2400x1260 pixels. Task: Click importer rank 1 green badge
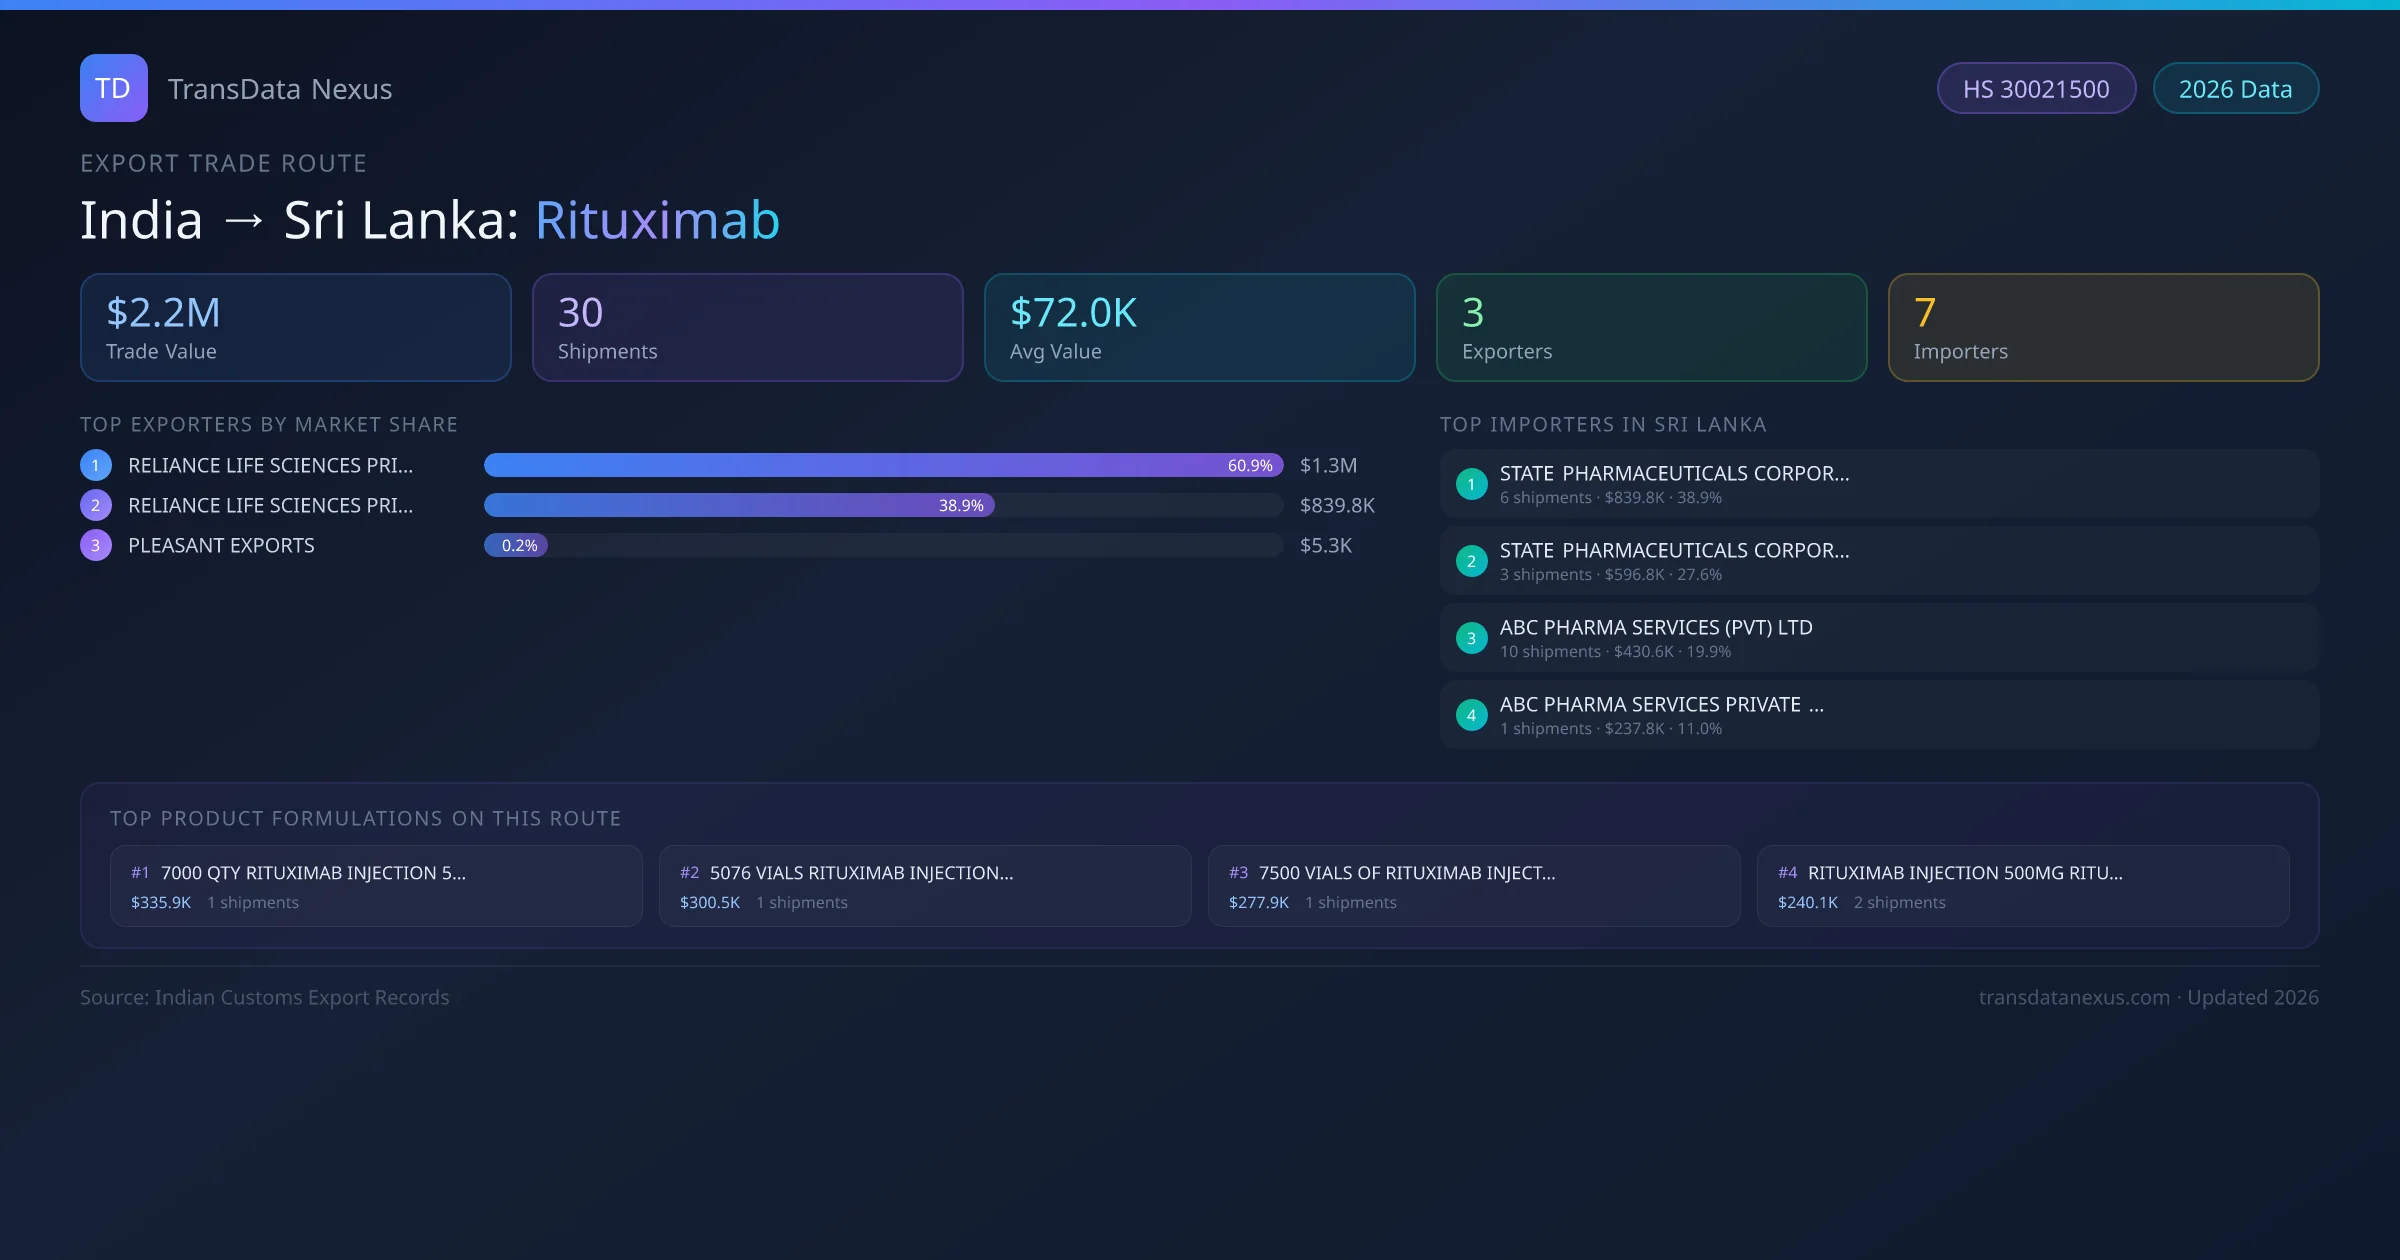[x=1471, y=484]
